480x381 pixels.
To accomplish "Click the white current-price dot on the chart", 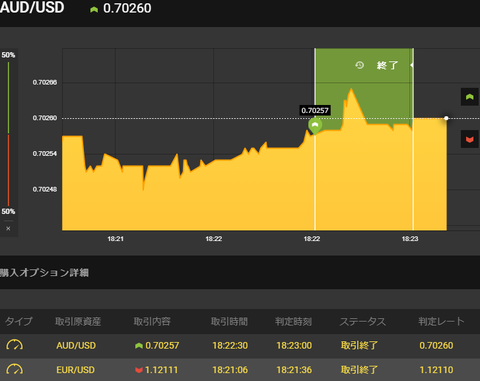I will coord(446,118).
